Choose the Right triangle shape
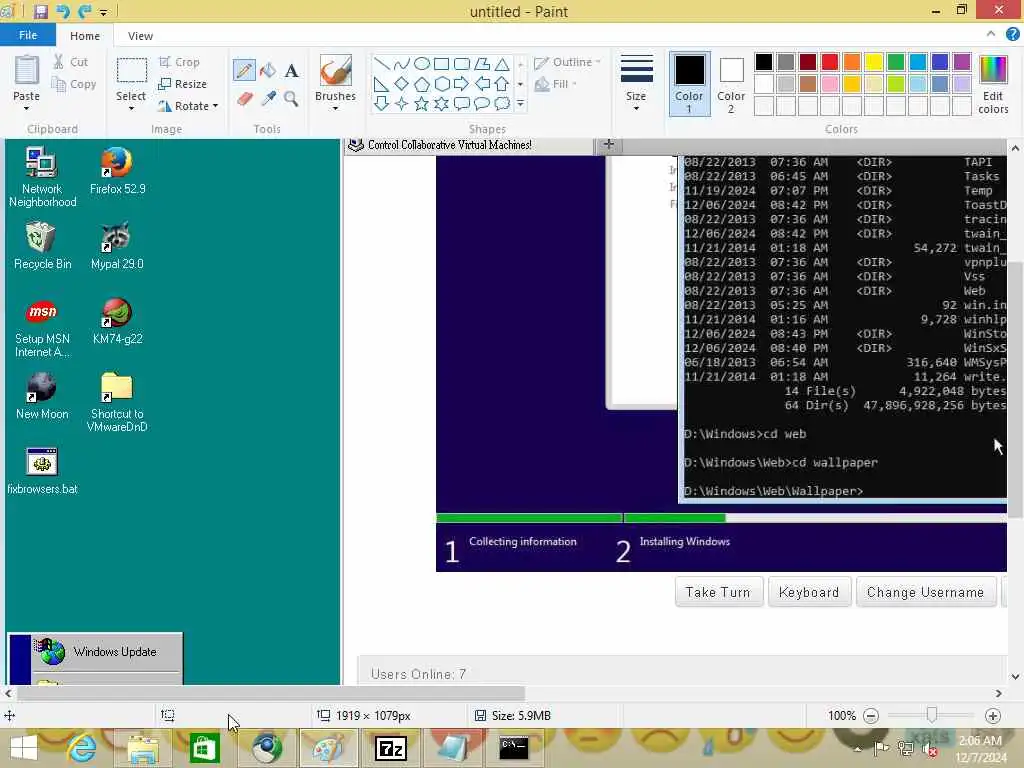Viewport: 1024px width, 768px height. pos(382,84)
